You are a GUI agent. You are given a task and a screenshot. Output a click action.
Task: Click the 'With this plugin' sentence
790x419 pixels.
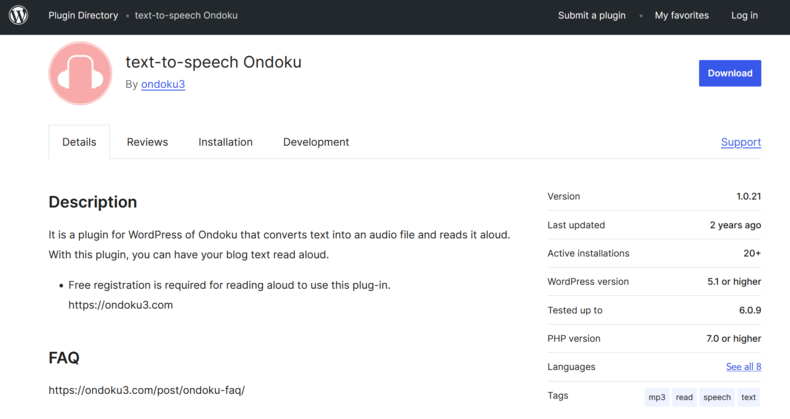[x=188, y=255]
